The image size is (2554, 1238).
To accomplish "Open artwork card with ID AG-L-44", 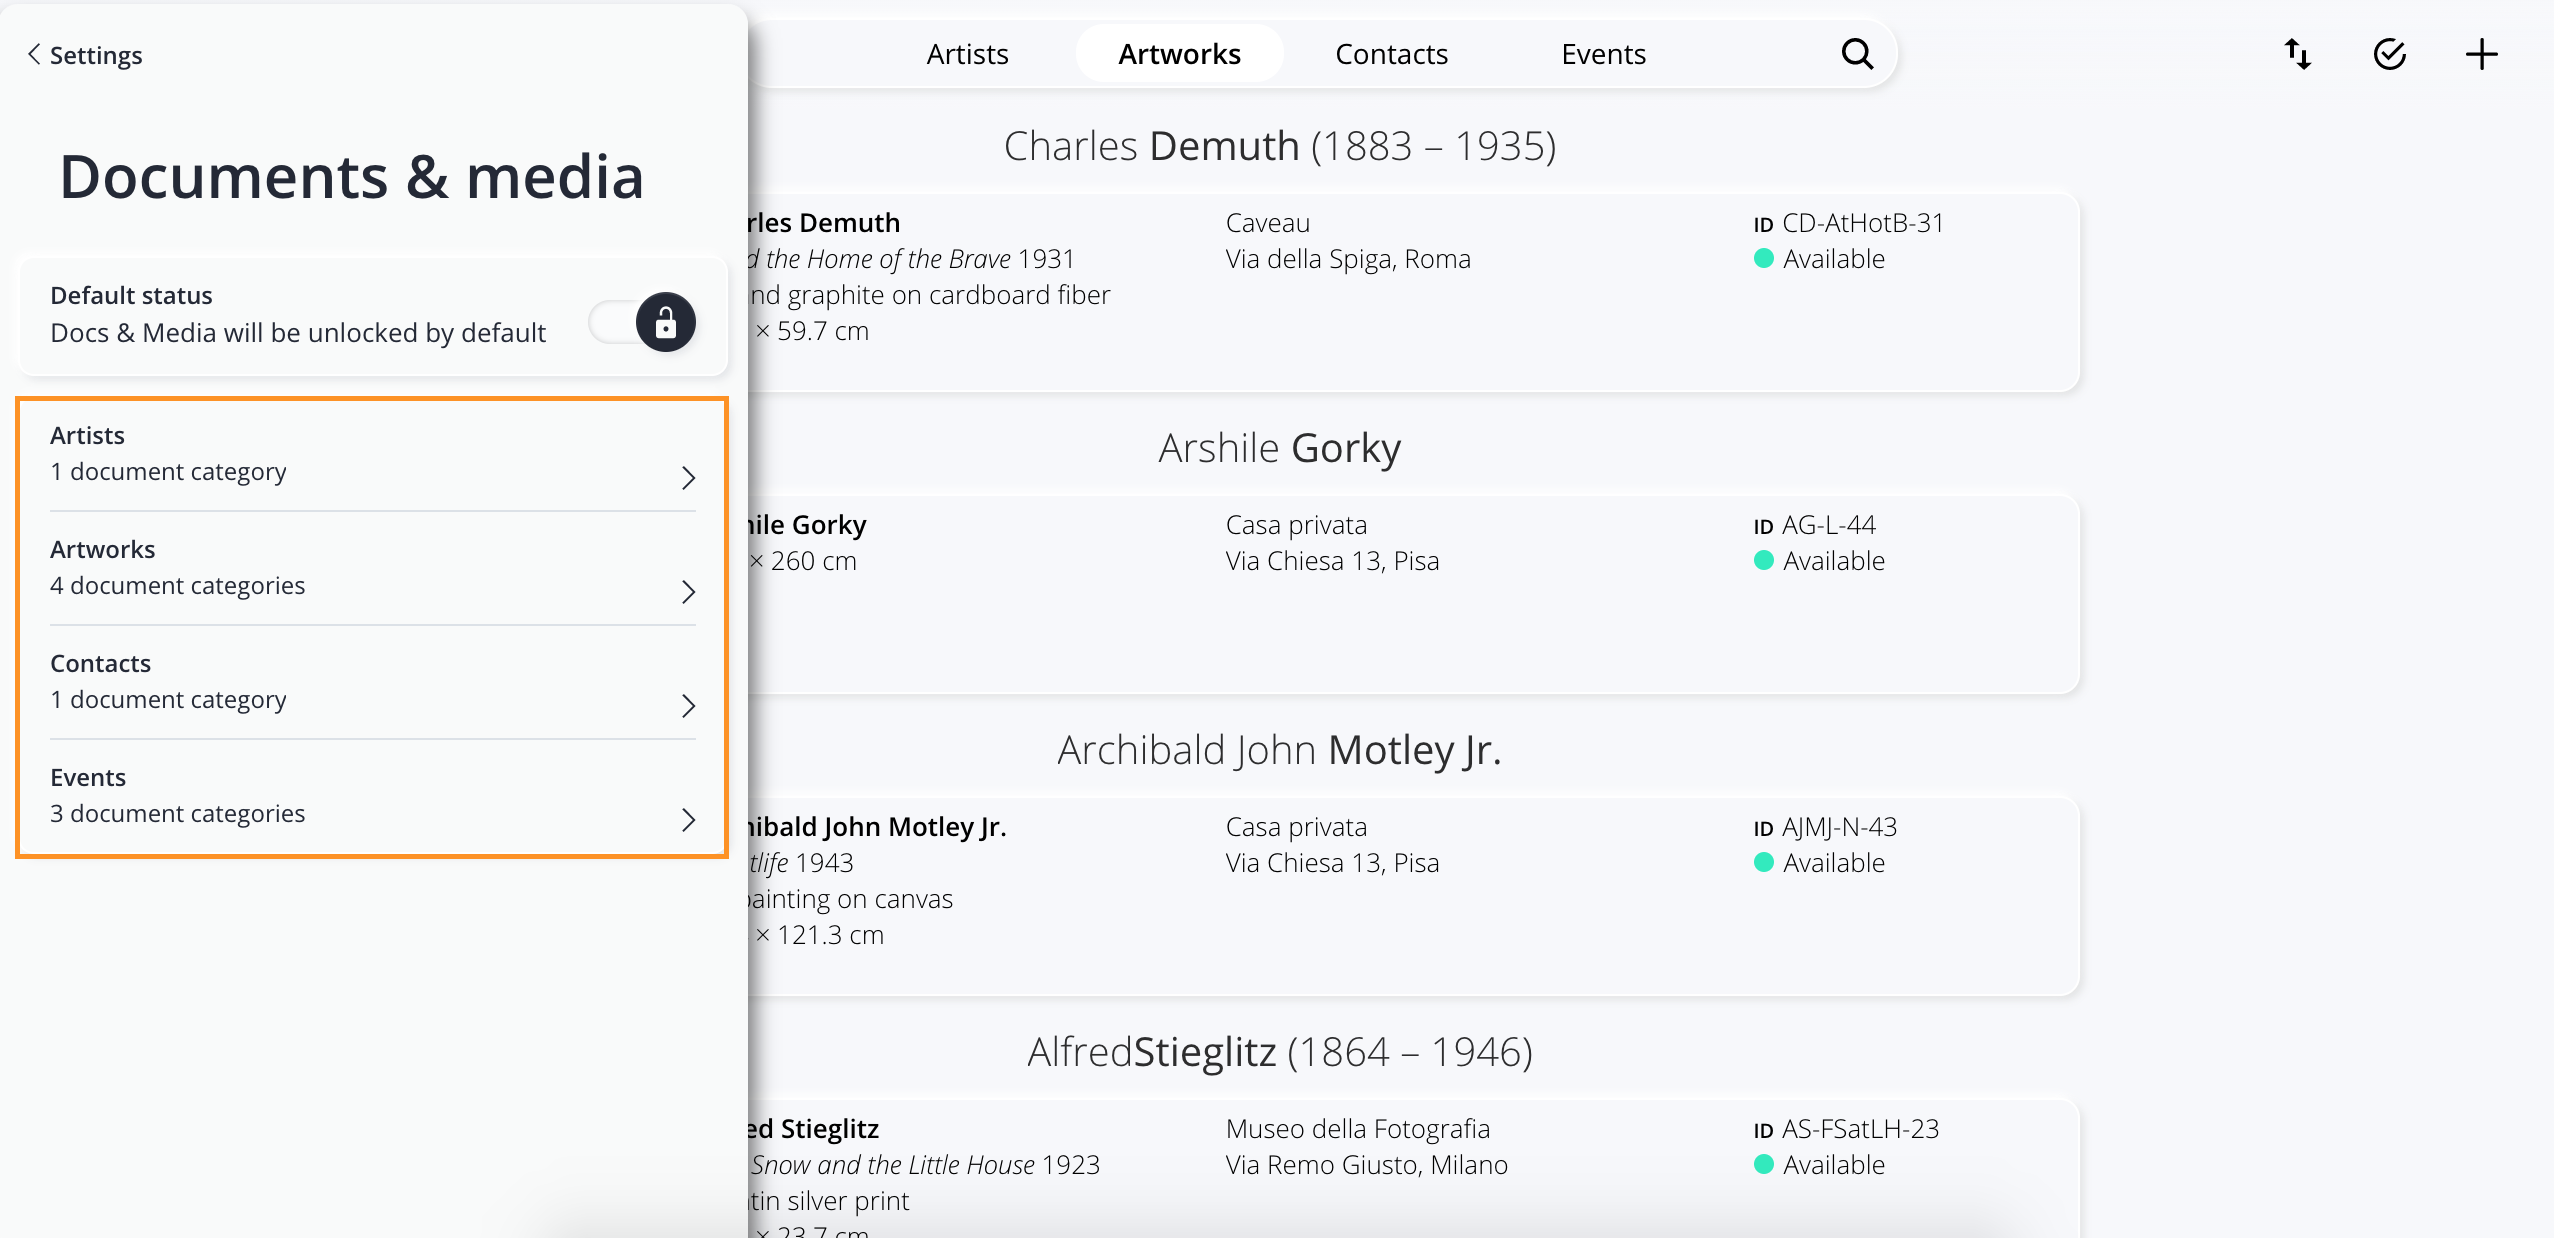I will pyautogui.click(x=1414, y=593).
